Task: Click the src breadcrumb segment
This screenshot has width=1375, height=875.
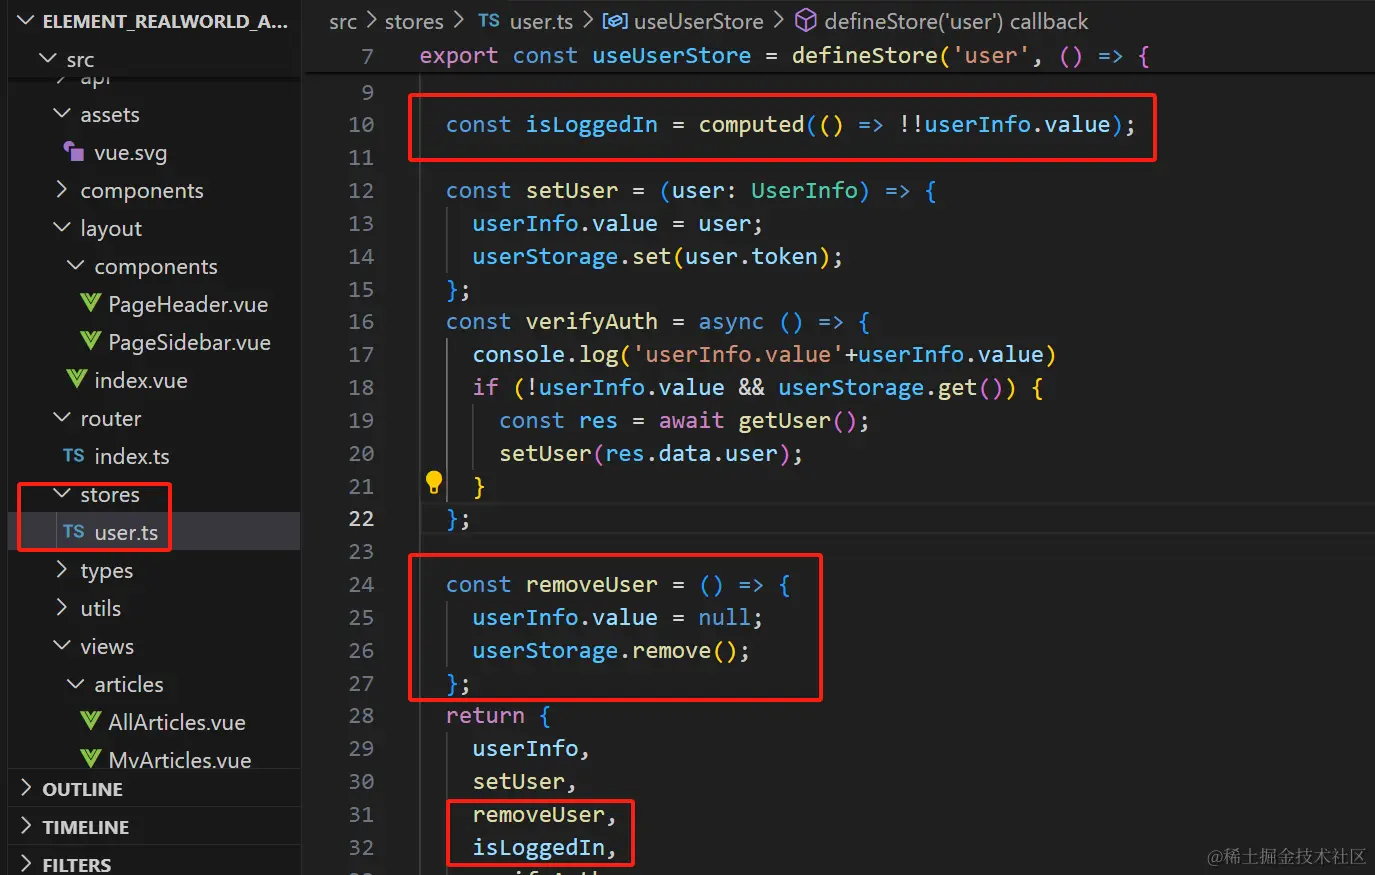Action: (343, 22)
